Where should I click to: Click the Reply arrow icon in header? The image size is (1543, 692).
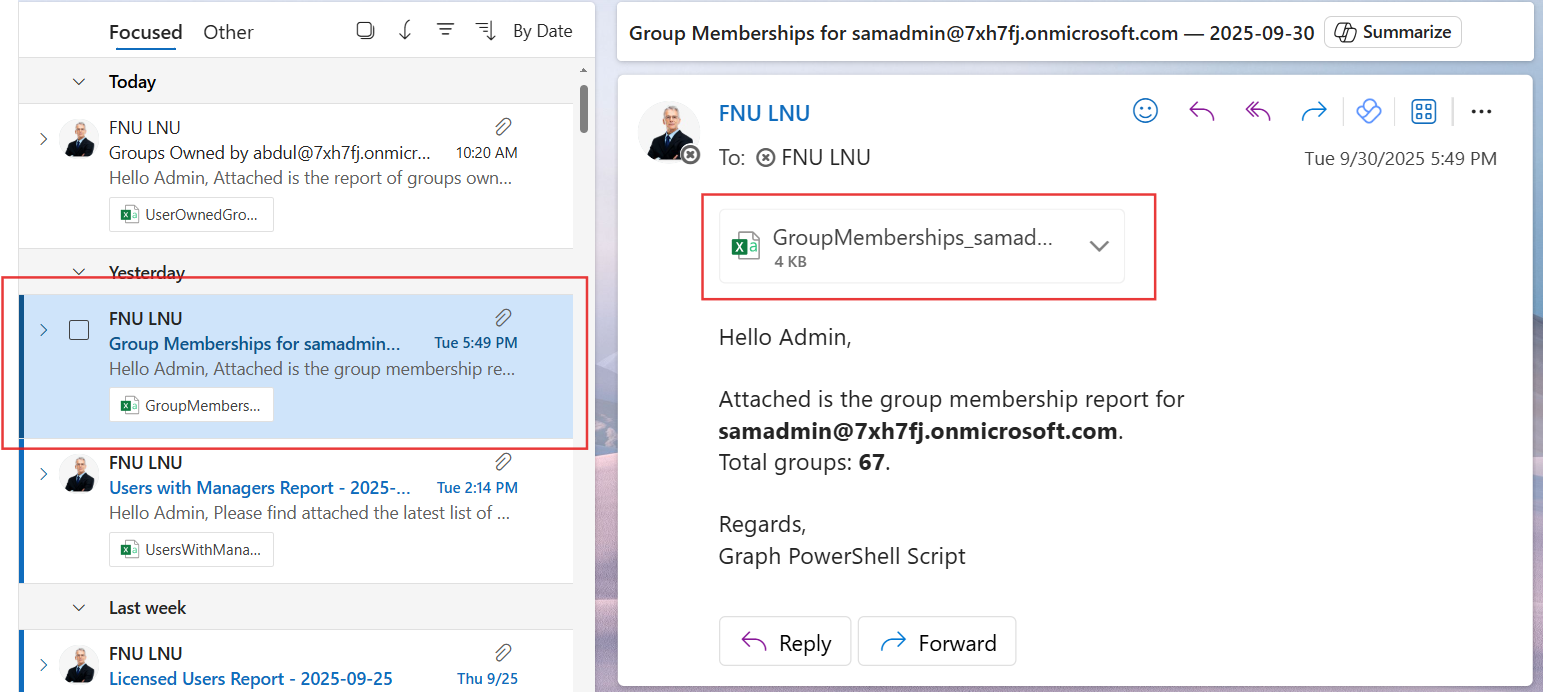(x=1201, y=111)
